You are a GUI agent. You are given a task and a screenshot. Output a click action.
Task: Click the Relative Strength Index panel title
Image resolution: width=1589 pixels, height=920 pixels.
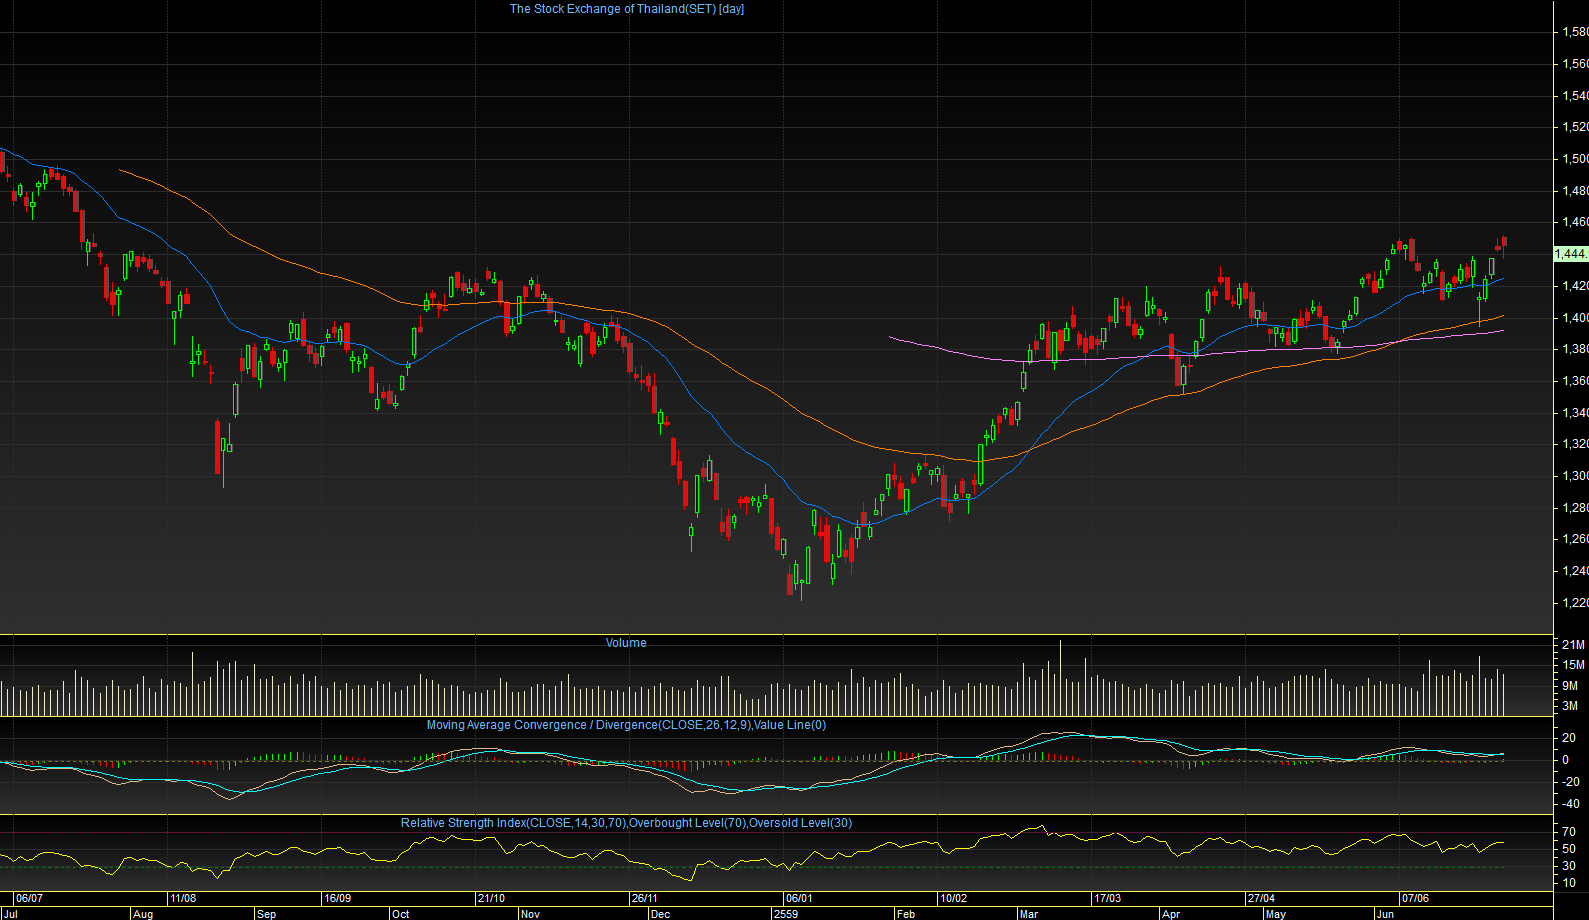click(x=626, y=823)
